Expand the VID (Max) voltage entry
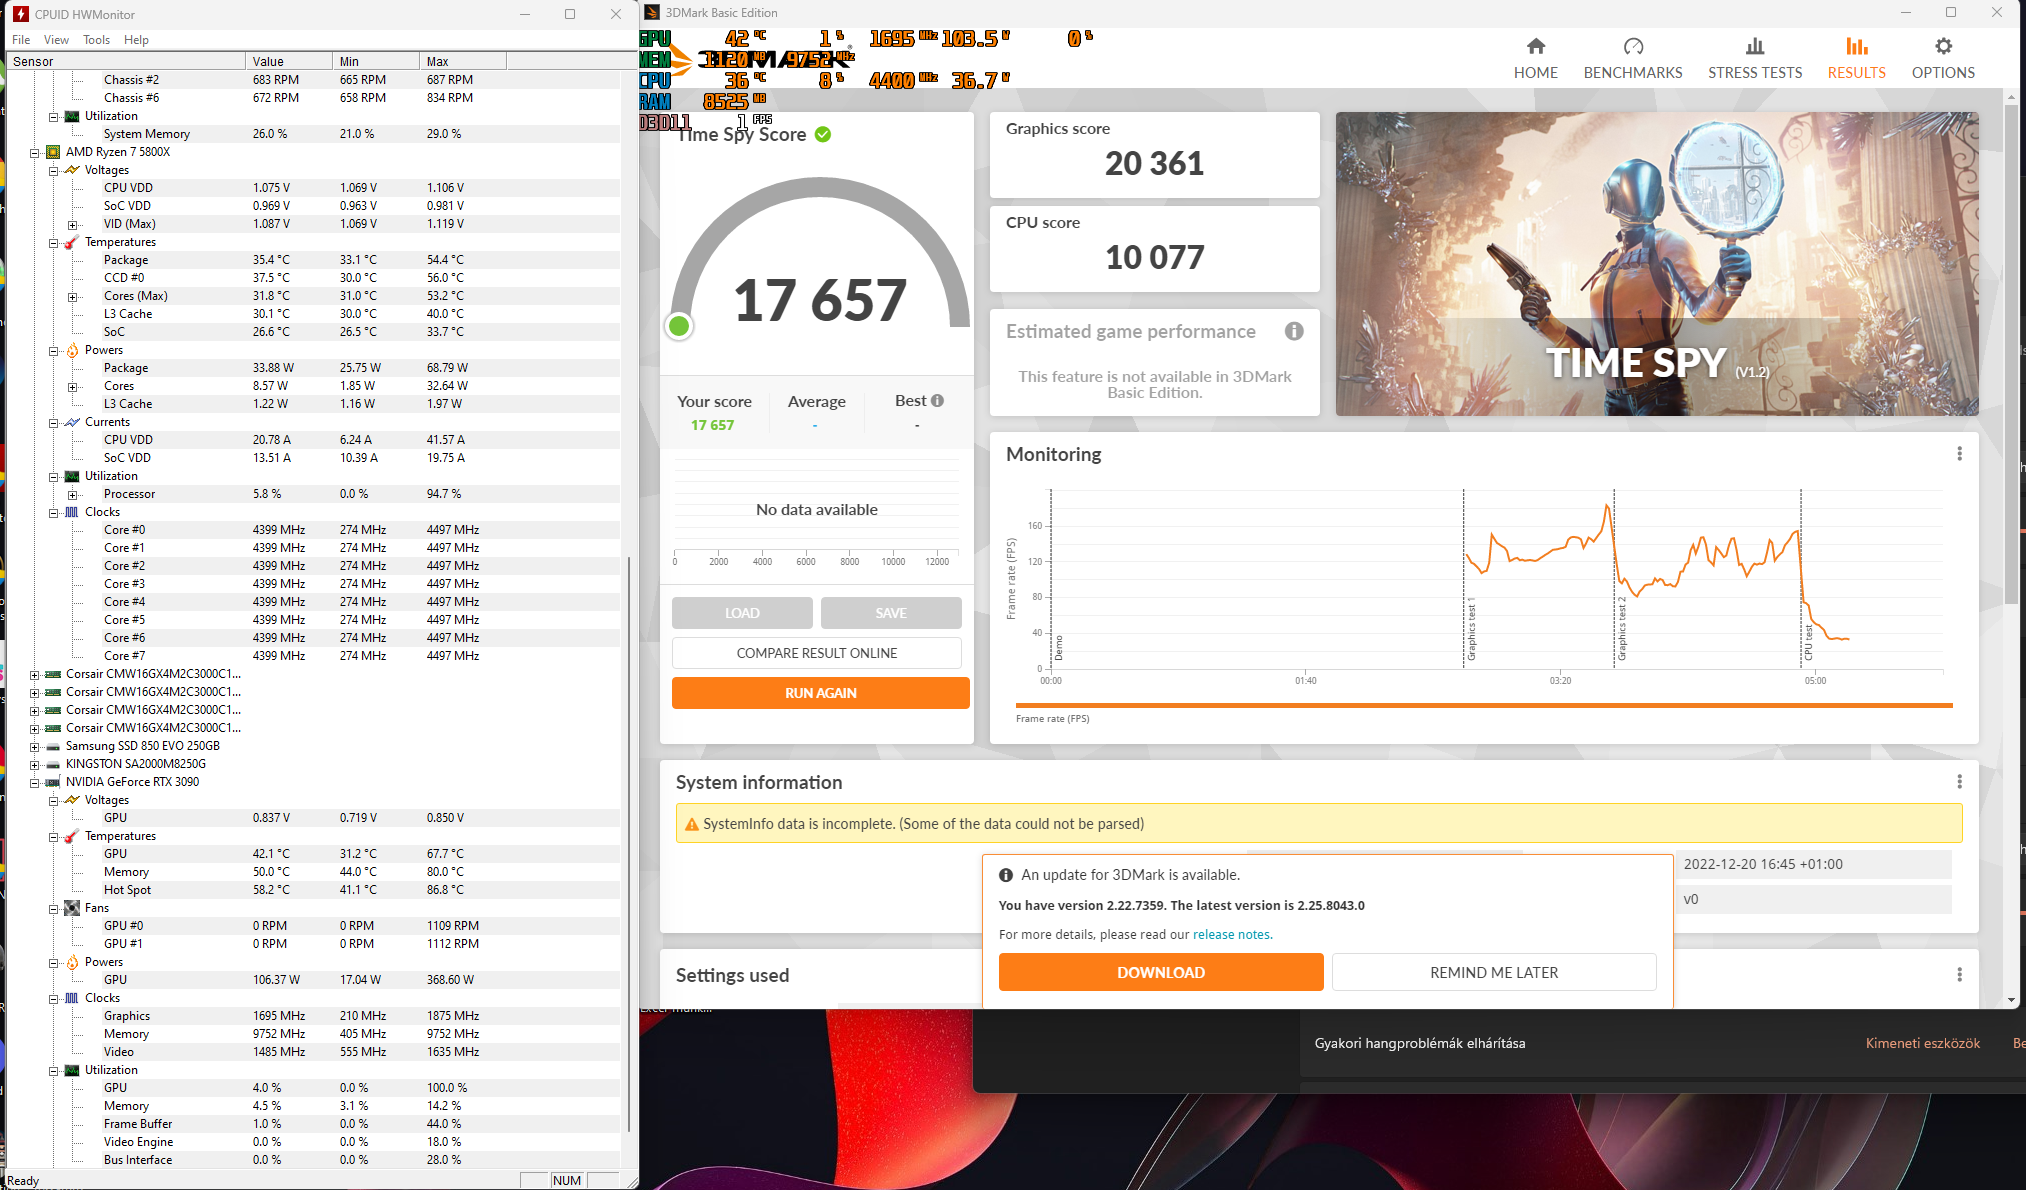The width and height of the screenshot is (2026, 1190). (x=72, y=225)
